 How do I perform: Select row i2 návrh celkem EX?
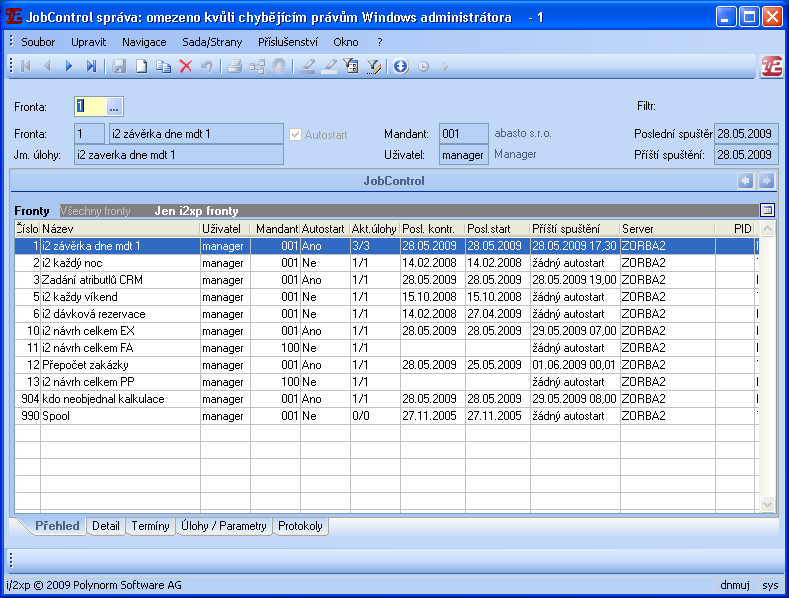[385, 331]
